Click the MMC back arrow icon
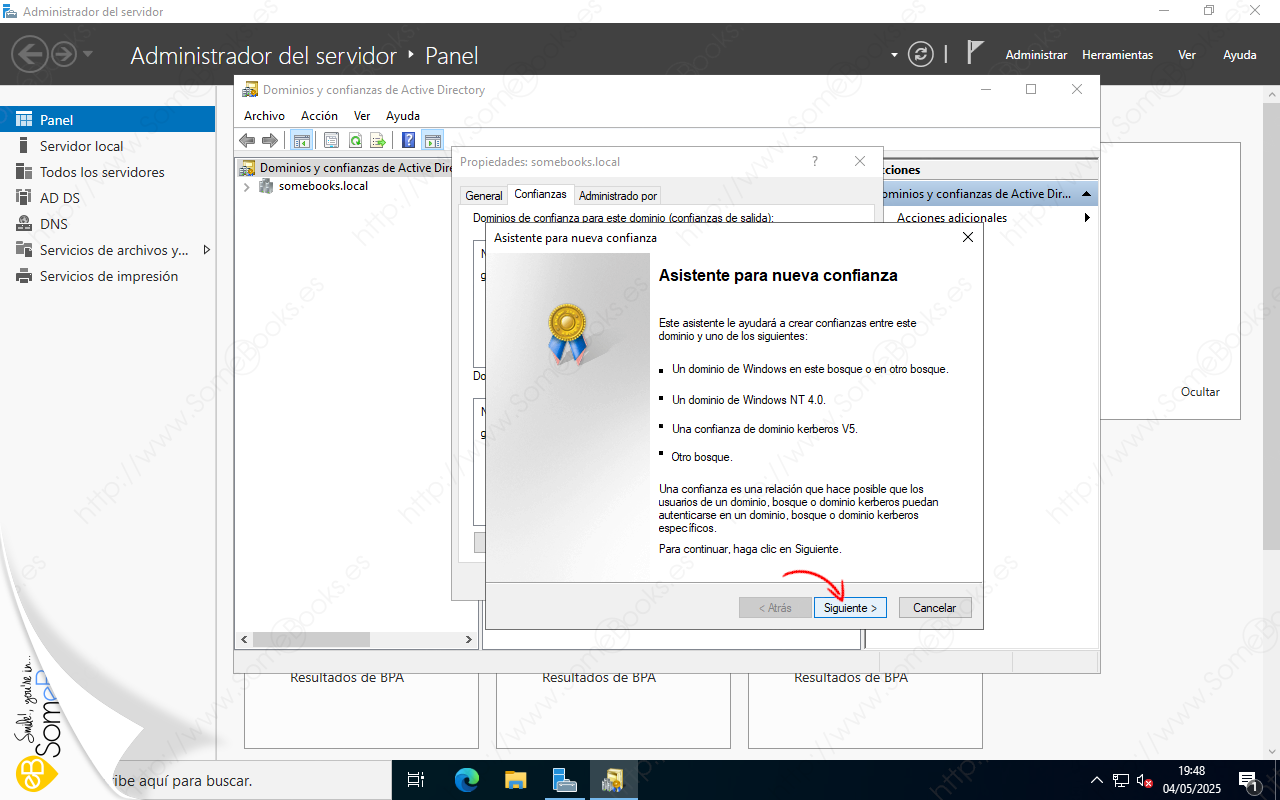 click(247, 141)
